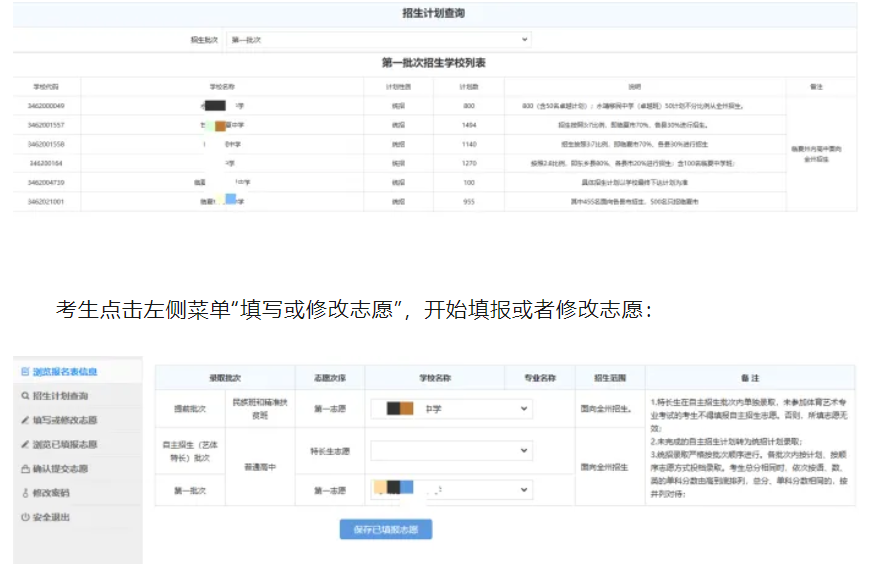Screen dimensions: 874x564
Task: Select the row with school code 3462001557
Action: click(x=46, y=125)
